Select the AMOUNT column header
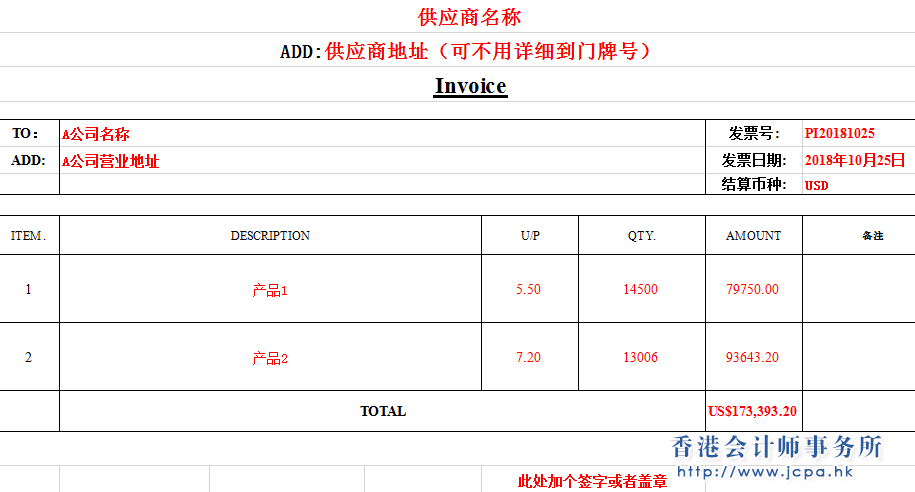Viewport: 915px width, 492px height. (753, 236)
